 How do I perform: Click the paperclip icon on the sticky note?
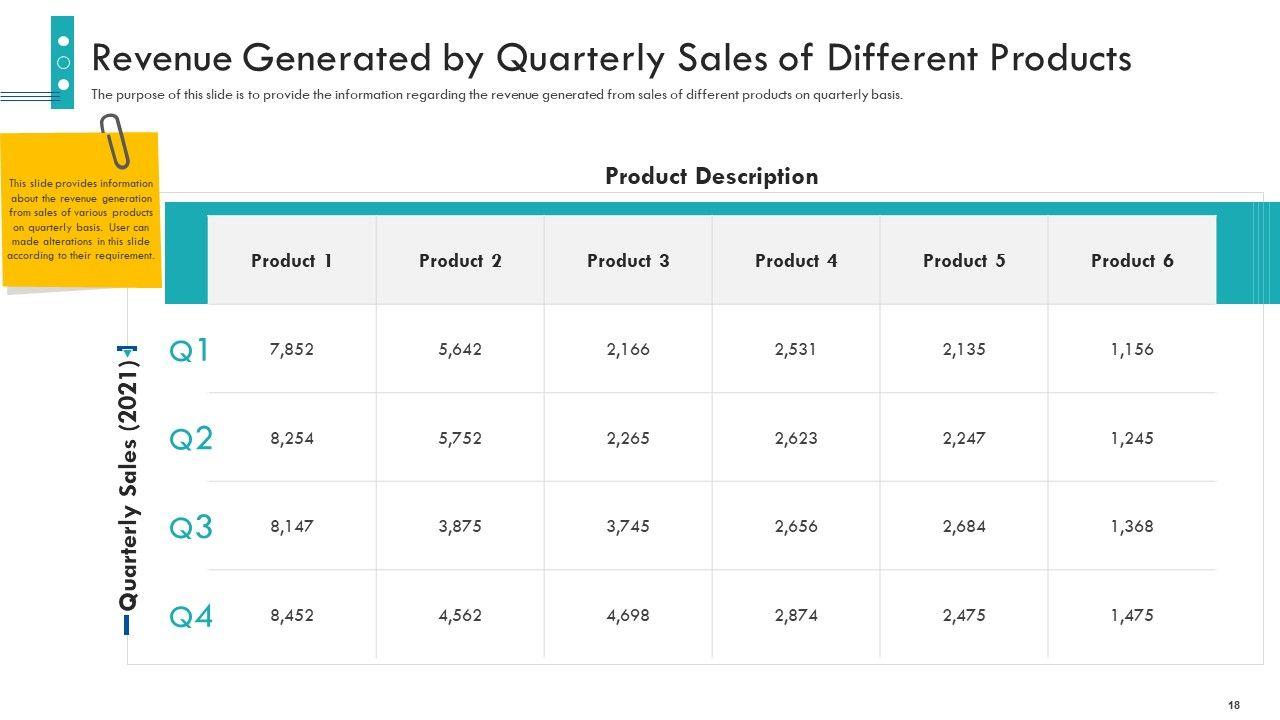point(117,140)
